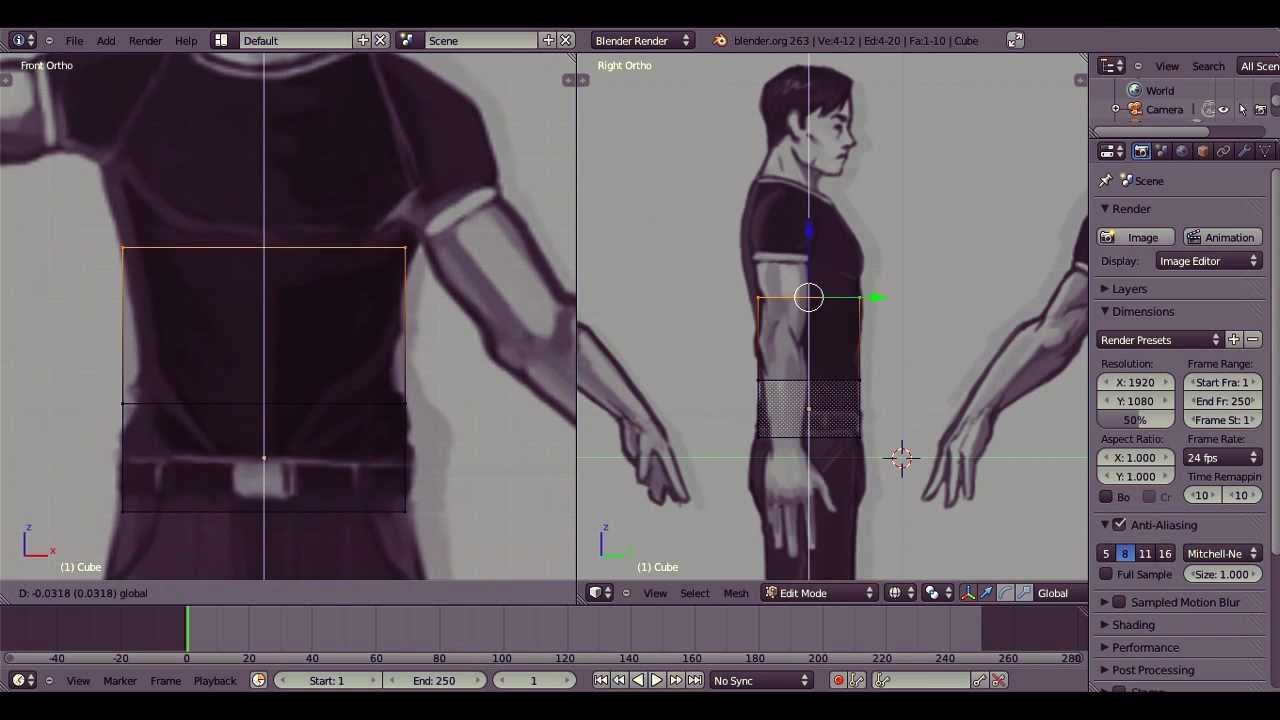Open the Render menu in header
This screenshot has width=1280, height=720.
[145, 41]
